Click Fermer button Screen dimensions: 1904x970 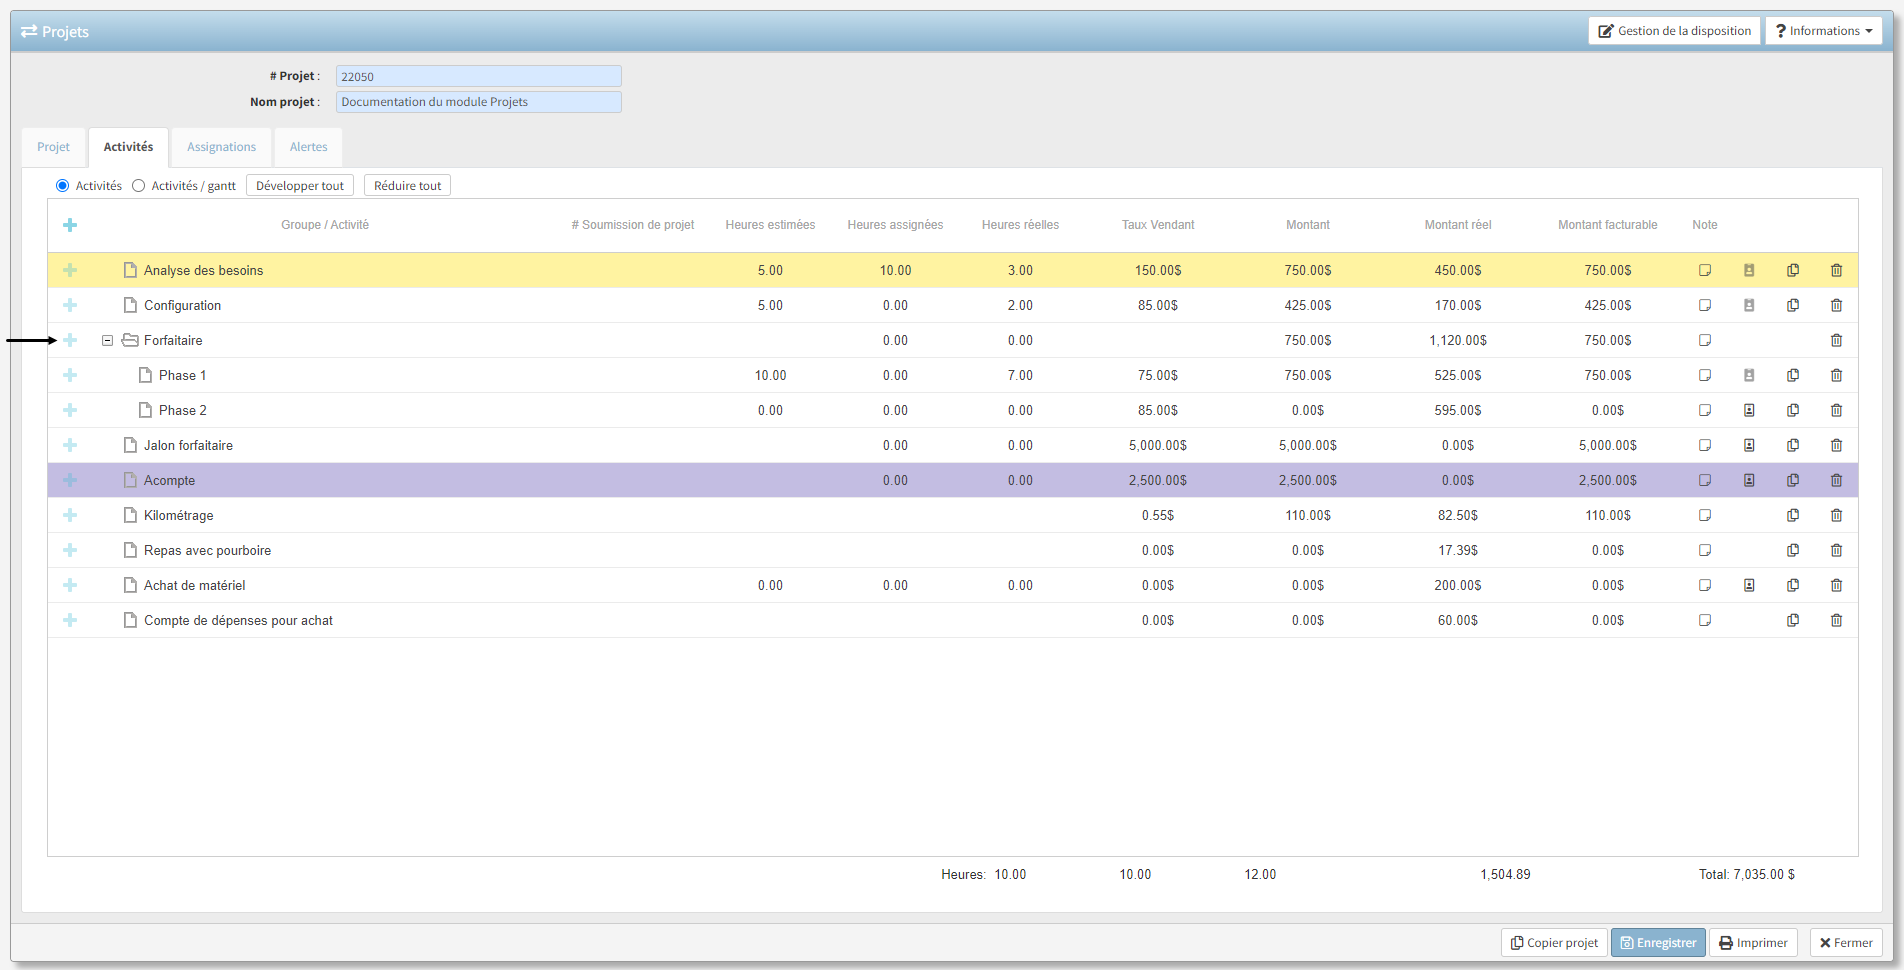[1846, 943]
